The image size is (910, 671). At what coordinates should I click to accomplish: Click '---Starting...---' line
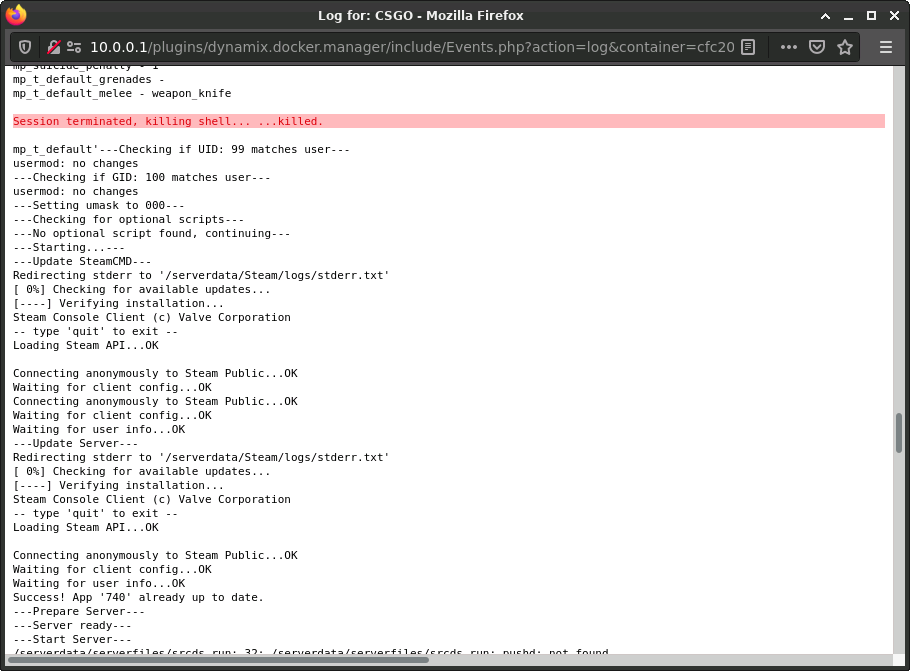[x=68, y=247]
